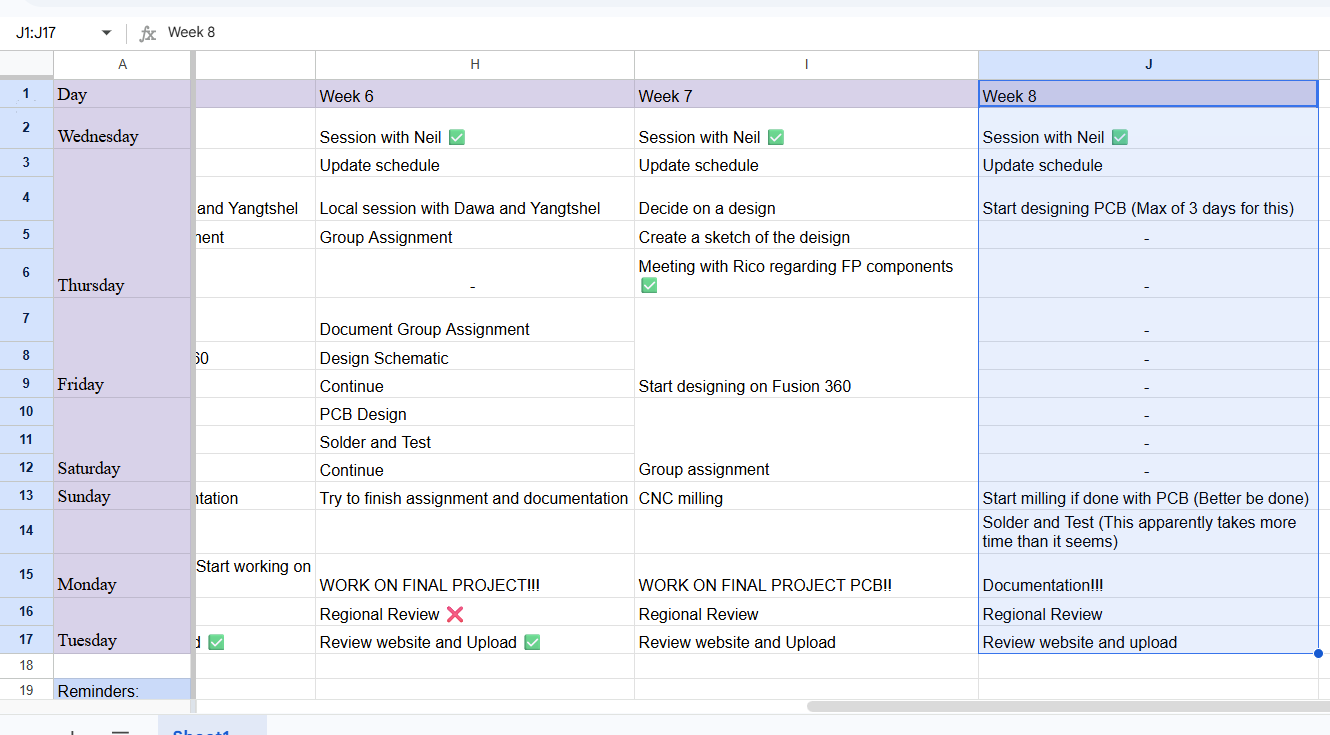
Task: Click green checkmark under Week 7 Rico meeting
Action: coord(649,284)
